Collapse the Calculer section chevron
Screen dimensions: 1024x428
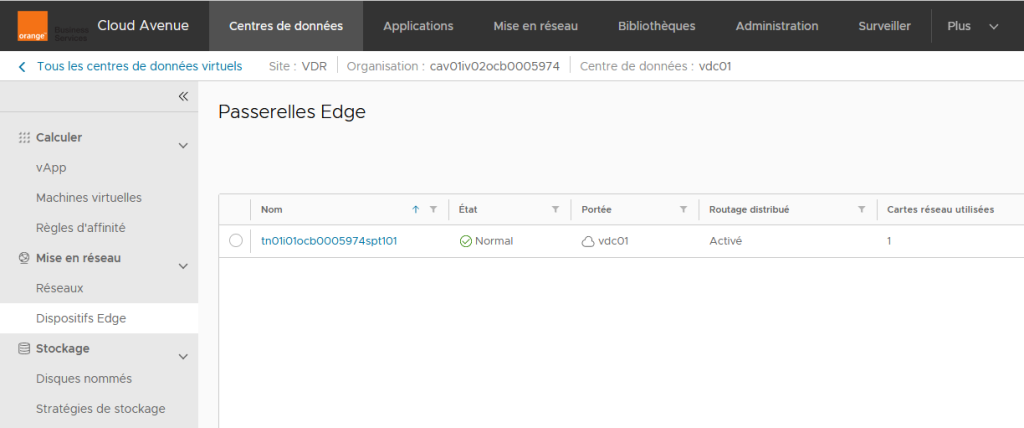184,145
